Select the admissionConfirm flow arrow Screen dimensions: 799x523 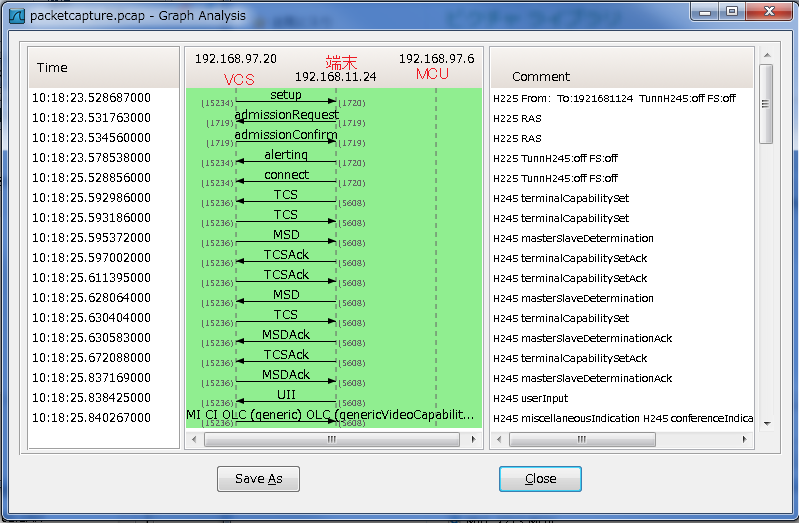point(286,140)
